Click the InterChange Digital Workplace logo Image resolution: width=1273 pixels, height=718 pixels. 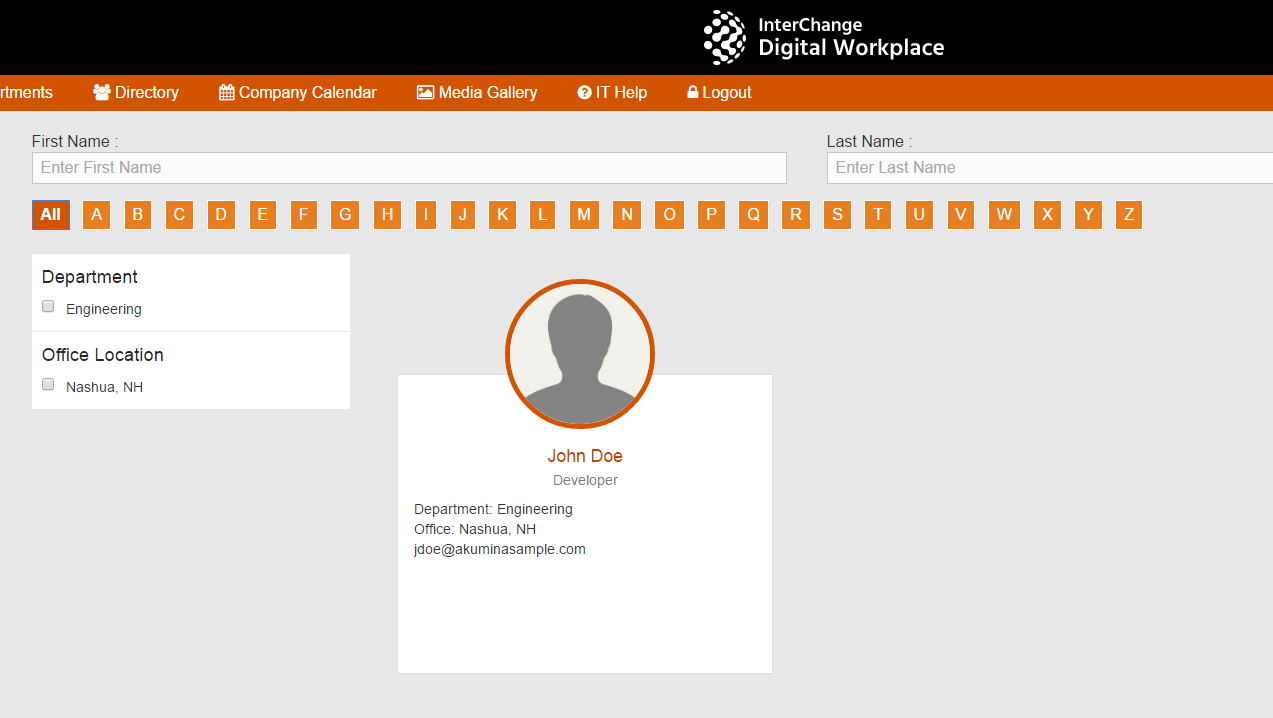[x=824, y=37]
